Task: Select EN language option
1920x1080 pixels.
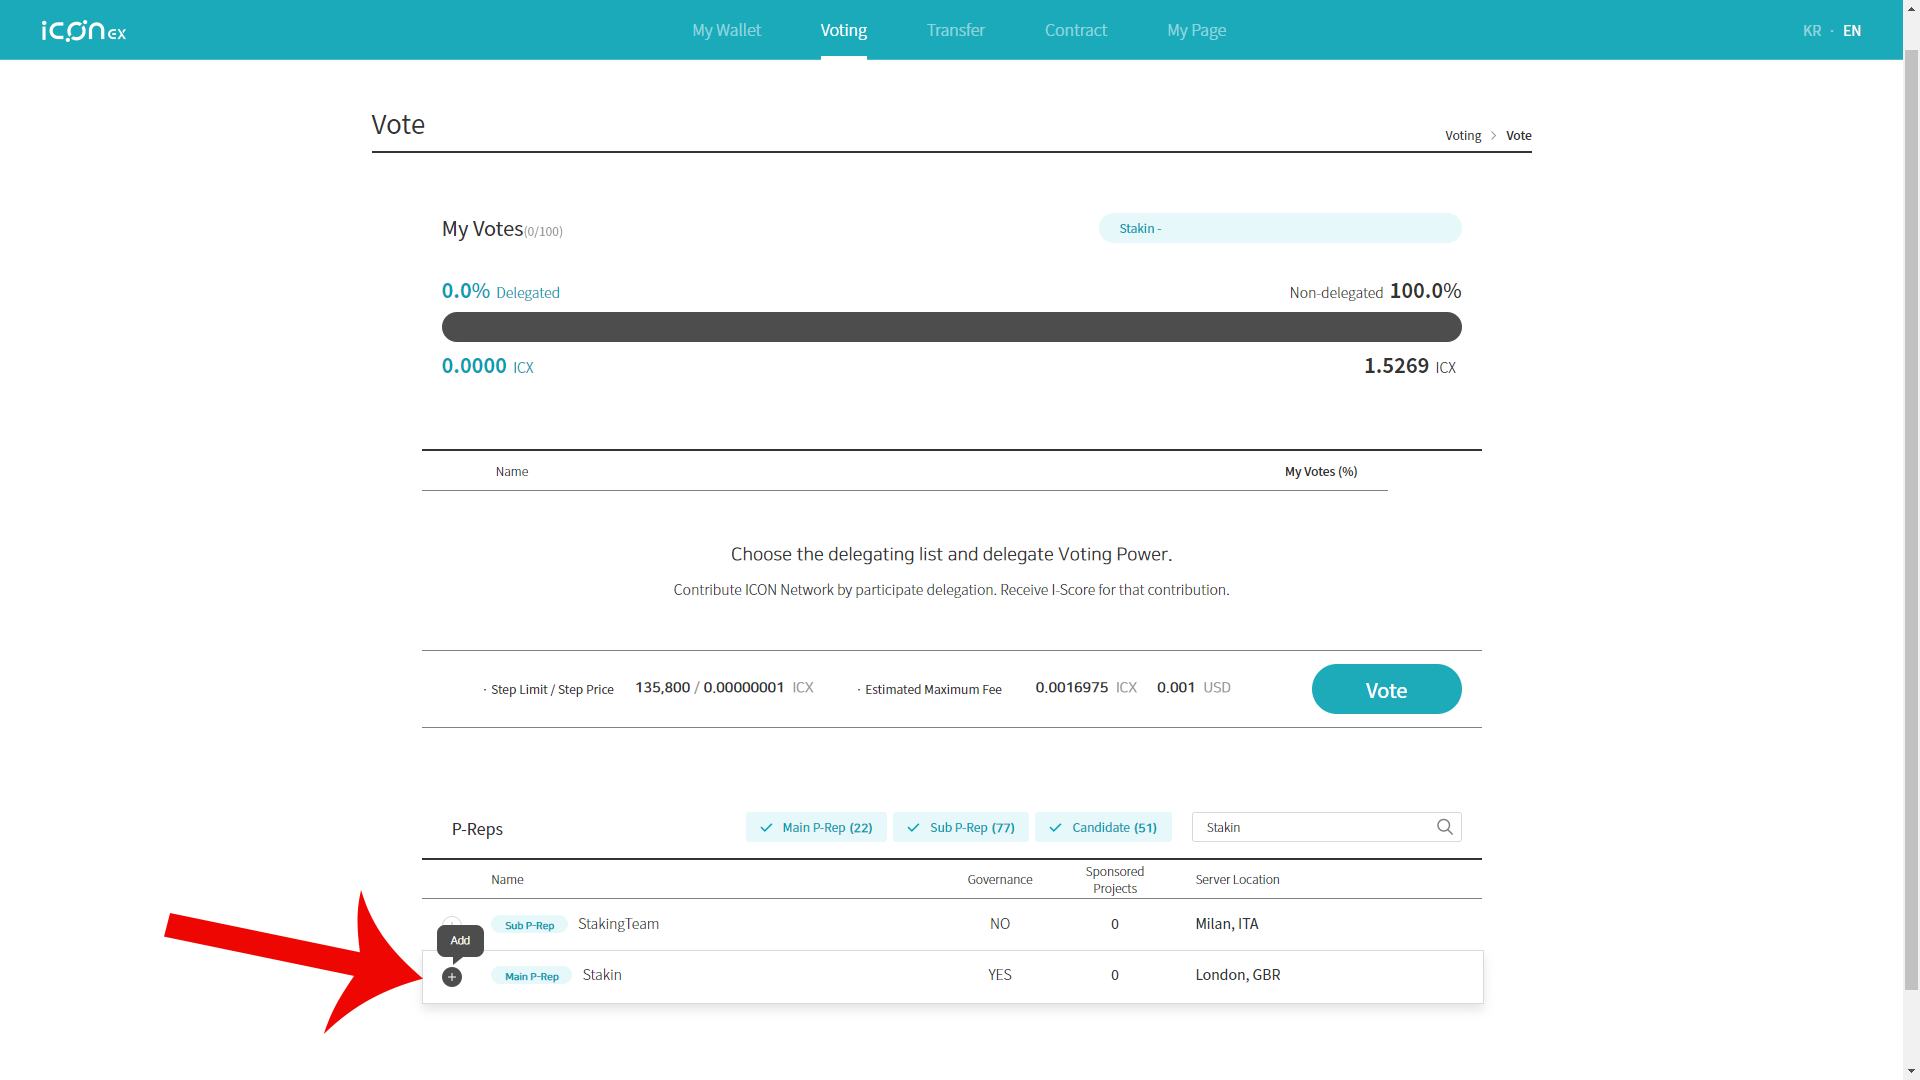Action: [1851, 31]
